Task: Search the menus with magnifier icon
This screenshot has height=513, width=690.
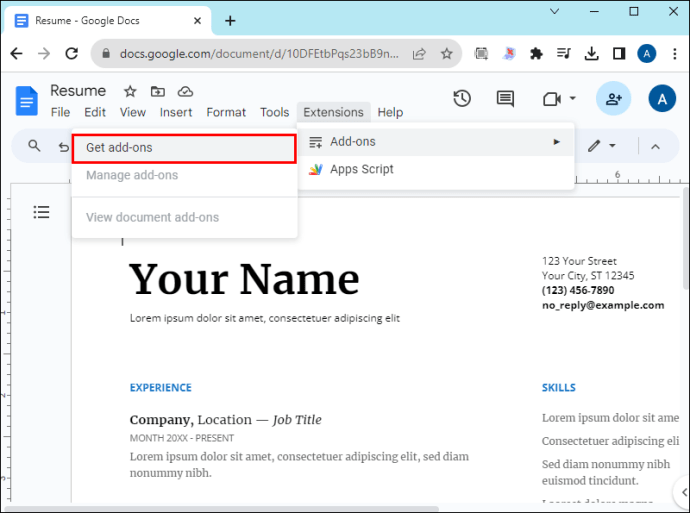Action: pyautogui.click(x=34, y=146)
